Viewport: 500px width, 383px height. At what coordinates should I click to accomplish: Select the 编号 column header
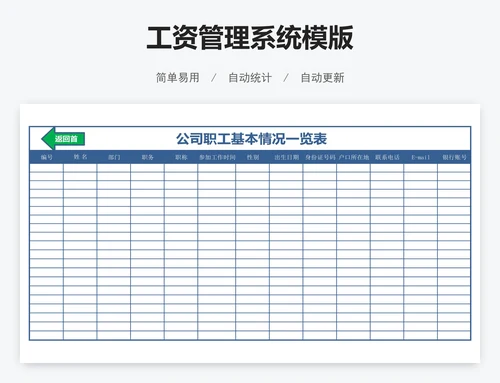coord(47,157)
